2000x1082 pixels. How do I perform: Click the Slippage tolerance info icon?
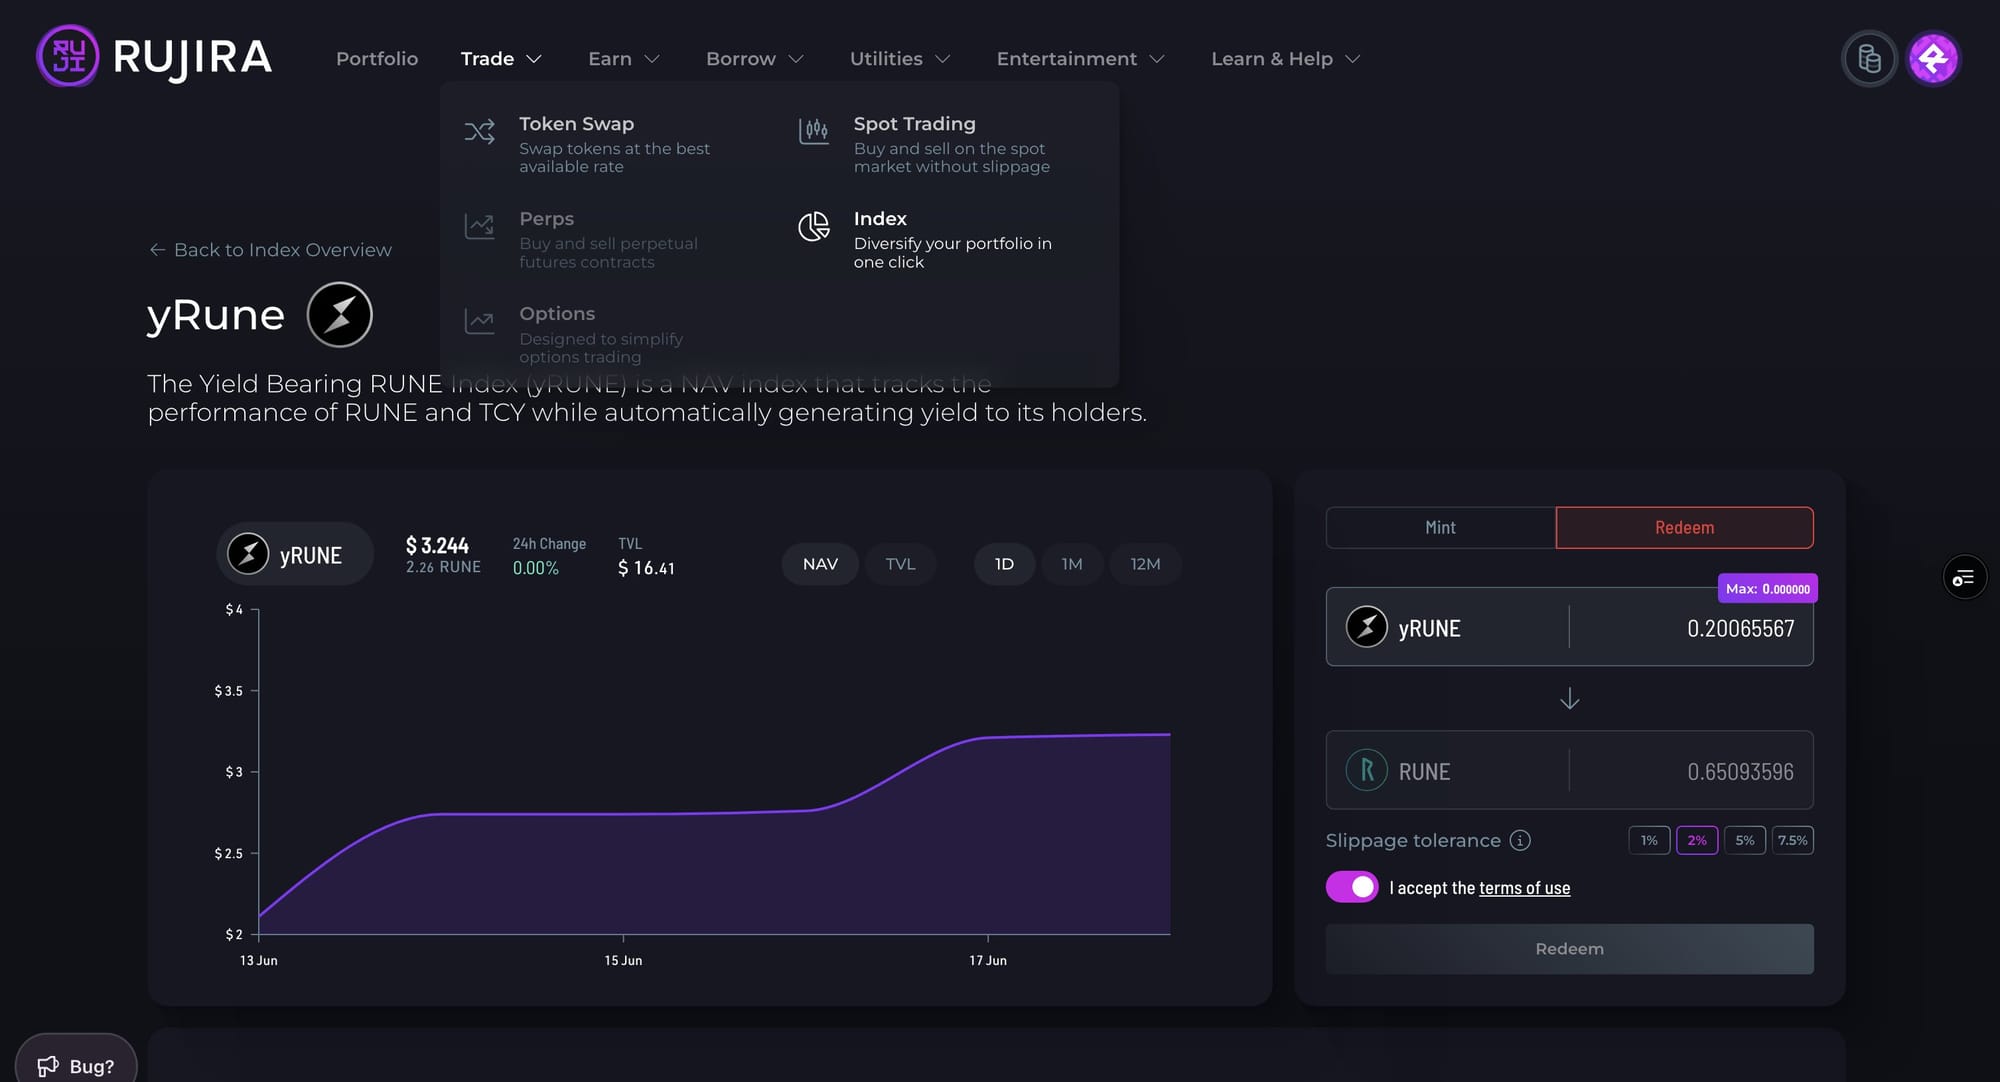point(1520,840)
